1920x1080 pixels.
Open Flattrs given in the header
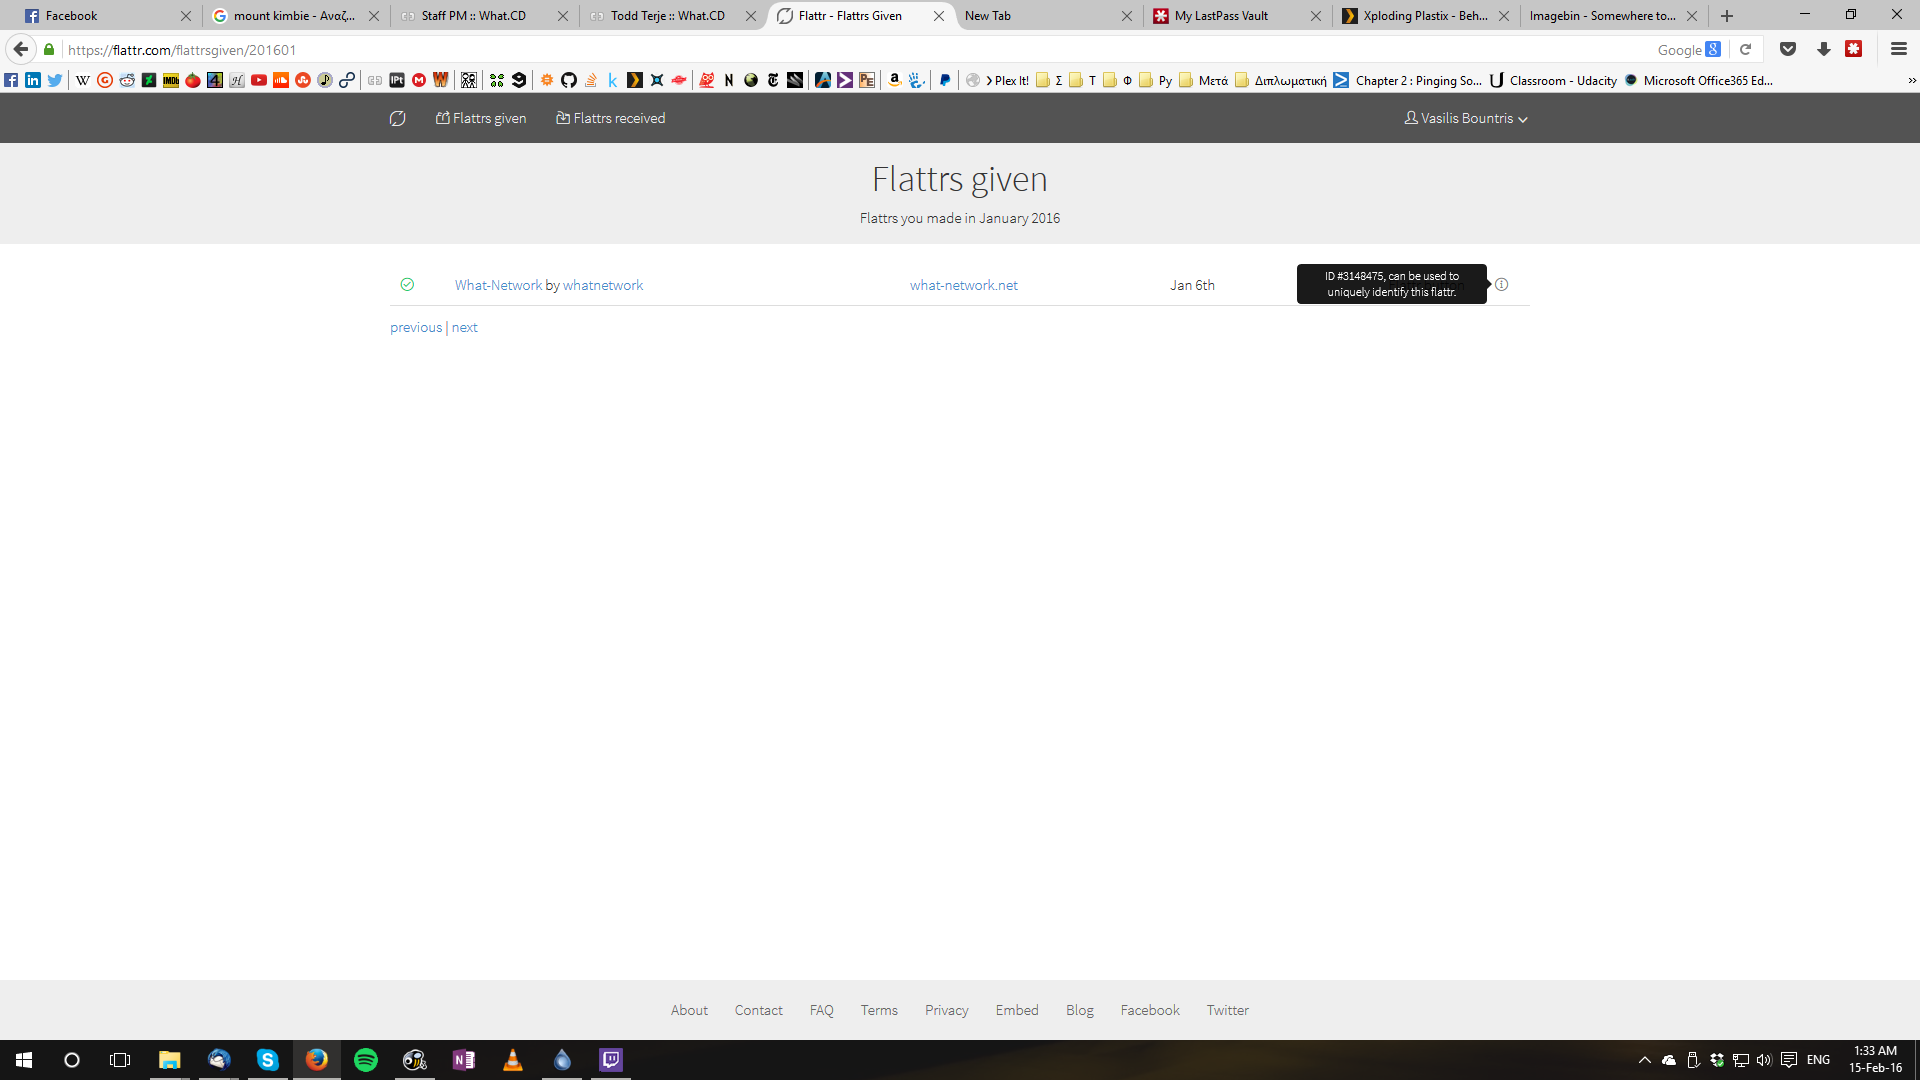click(481, 118)
